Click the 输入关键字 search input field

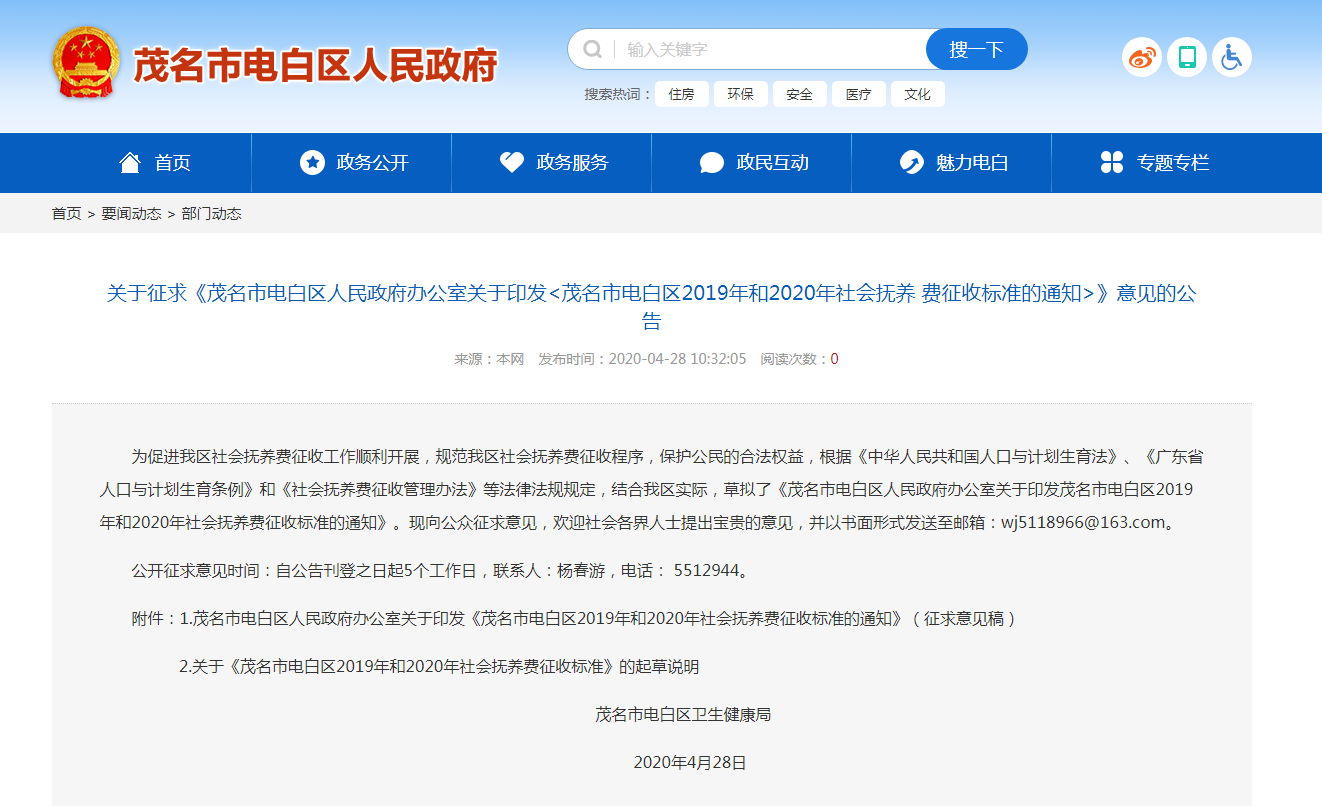pyautogui.click(x=770, y=49)
